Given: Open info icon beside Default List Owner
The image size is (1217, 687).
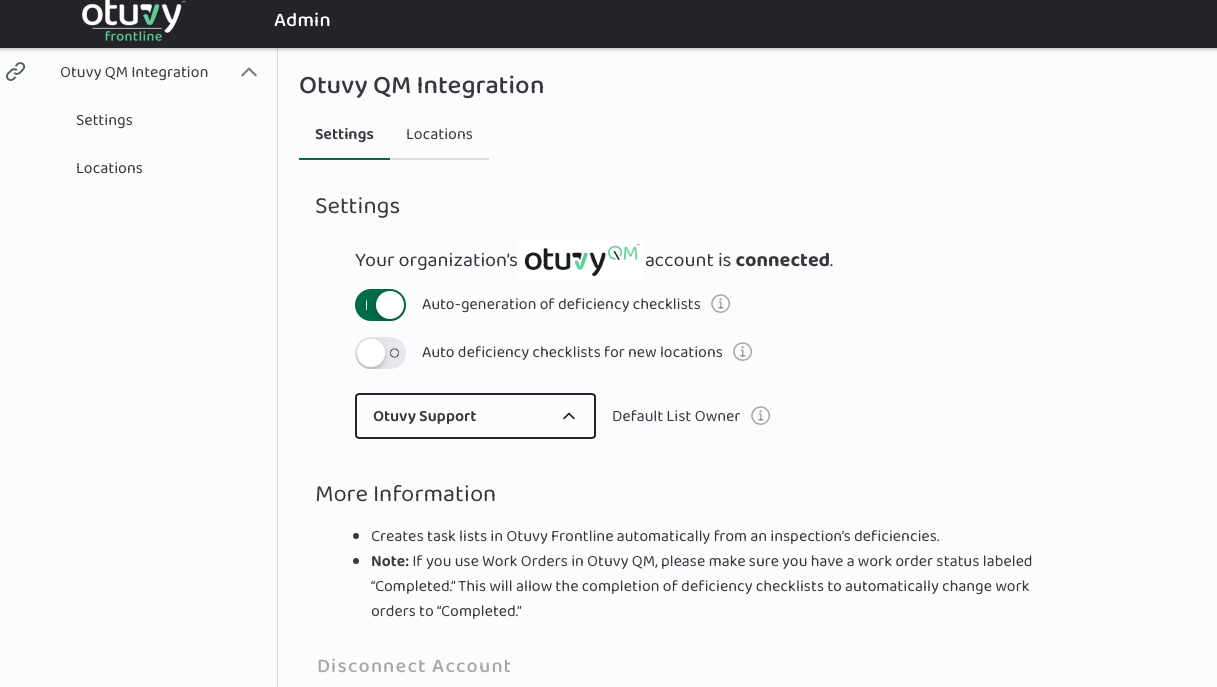Looking at the screenshot, I should pyautogui.click(x=760, y=416).
